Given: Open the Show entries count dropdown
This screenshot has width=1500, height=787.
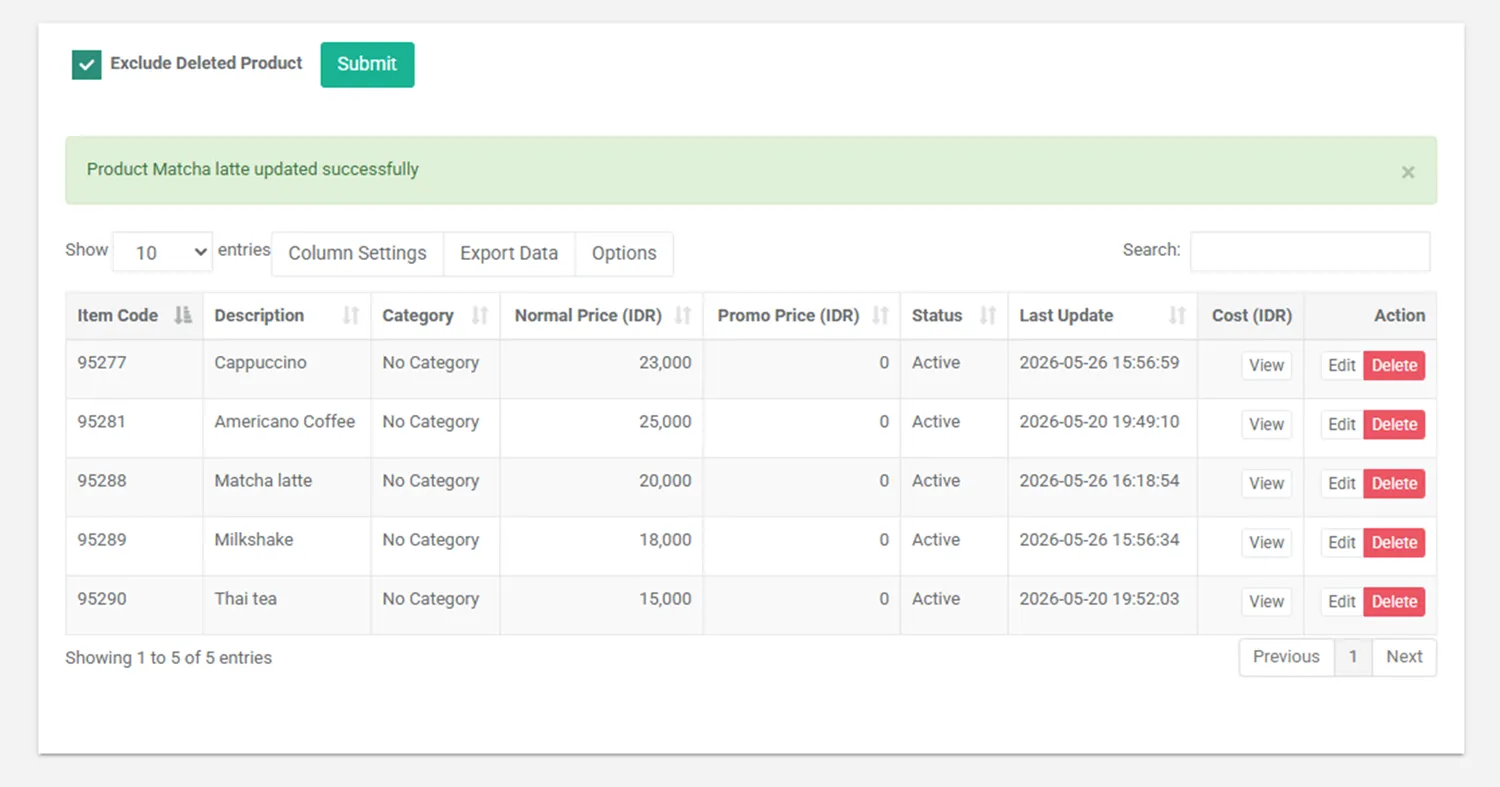Looking at the screenshot, I should pyautogui.click(x=162, y=252).
